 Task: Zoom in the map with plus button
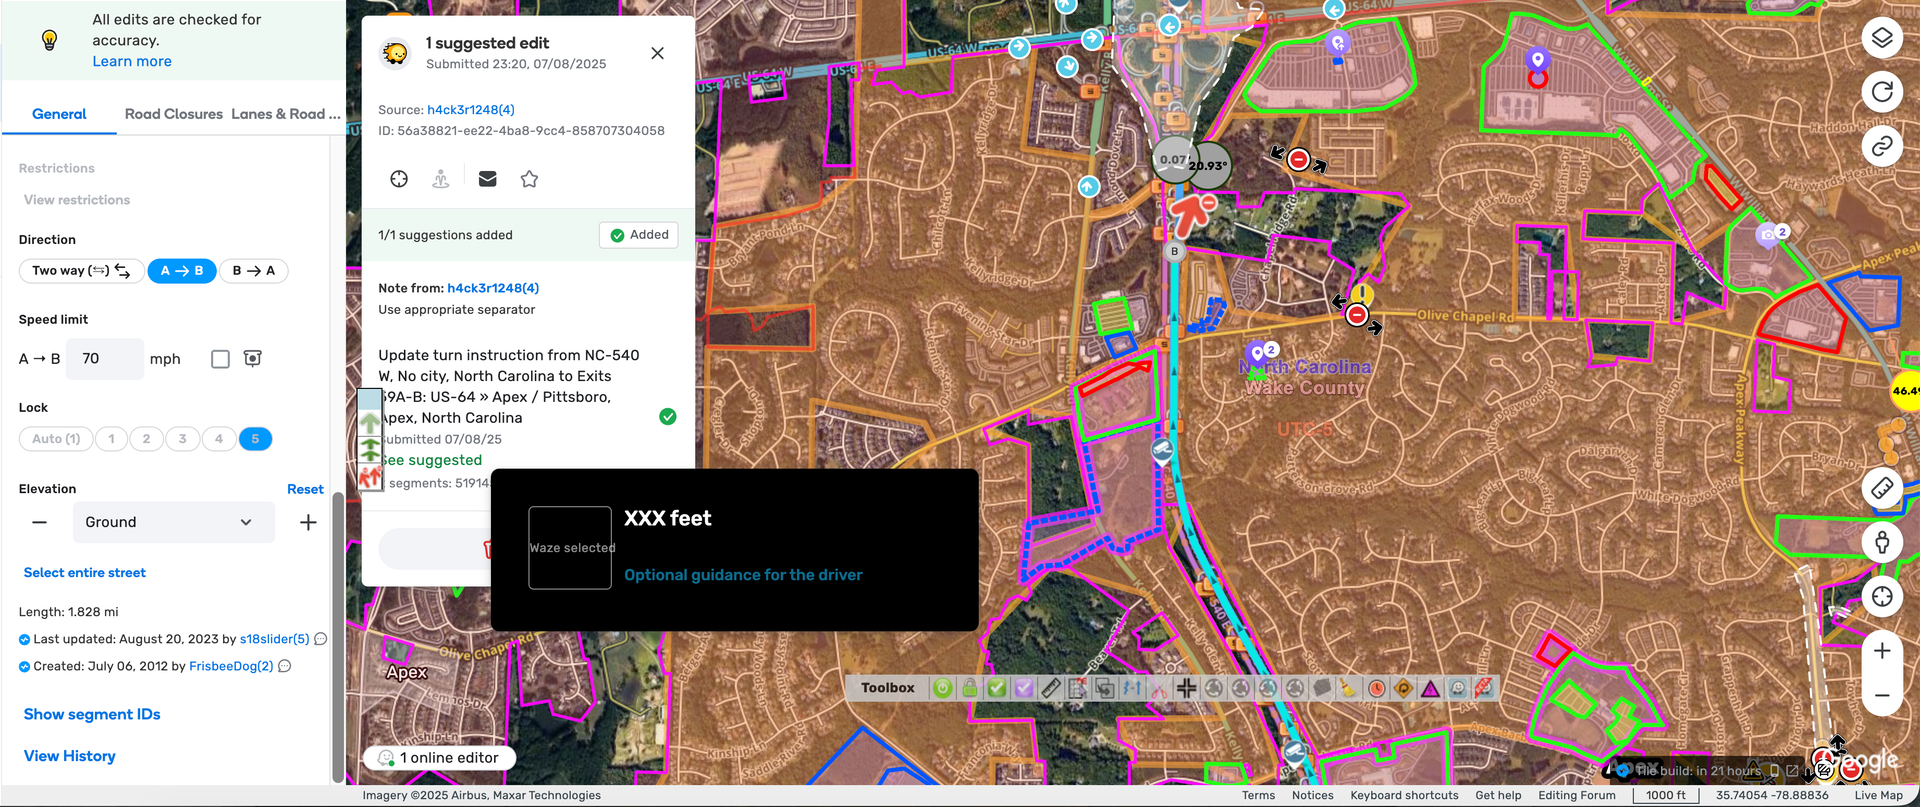[1881, 651]
